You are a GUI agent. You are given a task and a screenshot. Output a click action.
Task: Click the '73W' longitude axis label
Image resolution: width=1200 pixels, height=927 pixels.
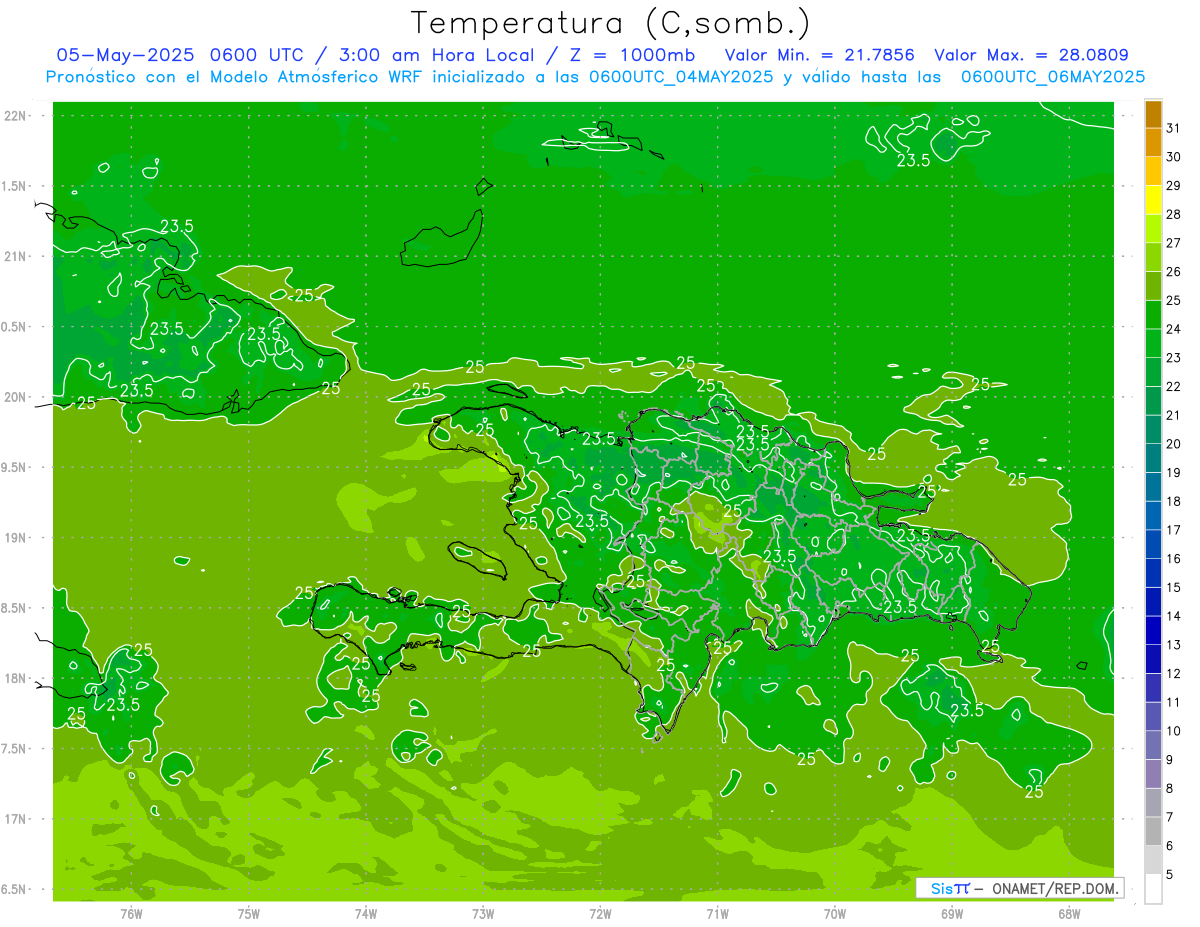483,914
